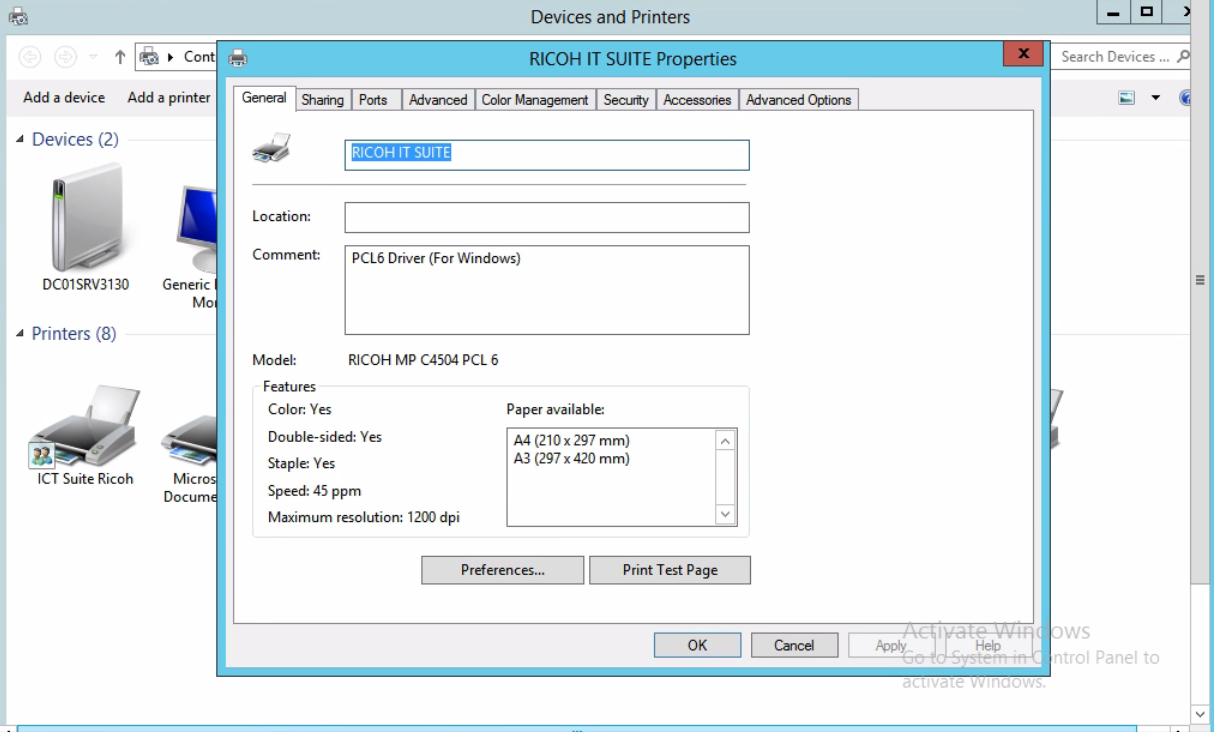The width and height of the screenshot is (1214, 732).
Task: Click the Preferences... button
Action: click(502, 570)
